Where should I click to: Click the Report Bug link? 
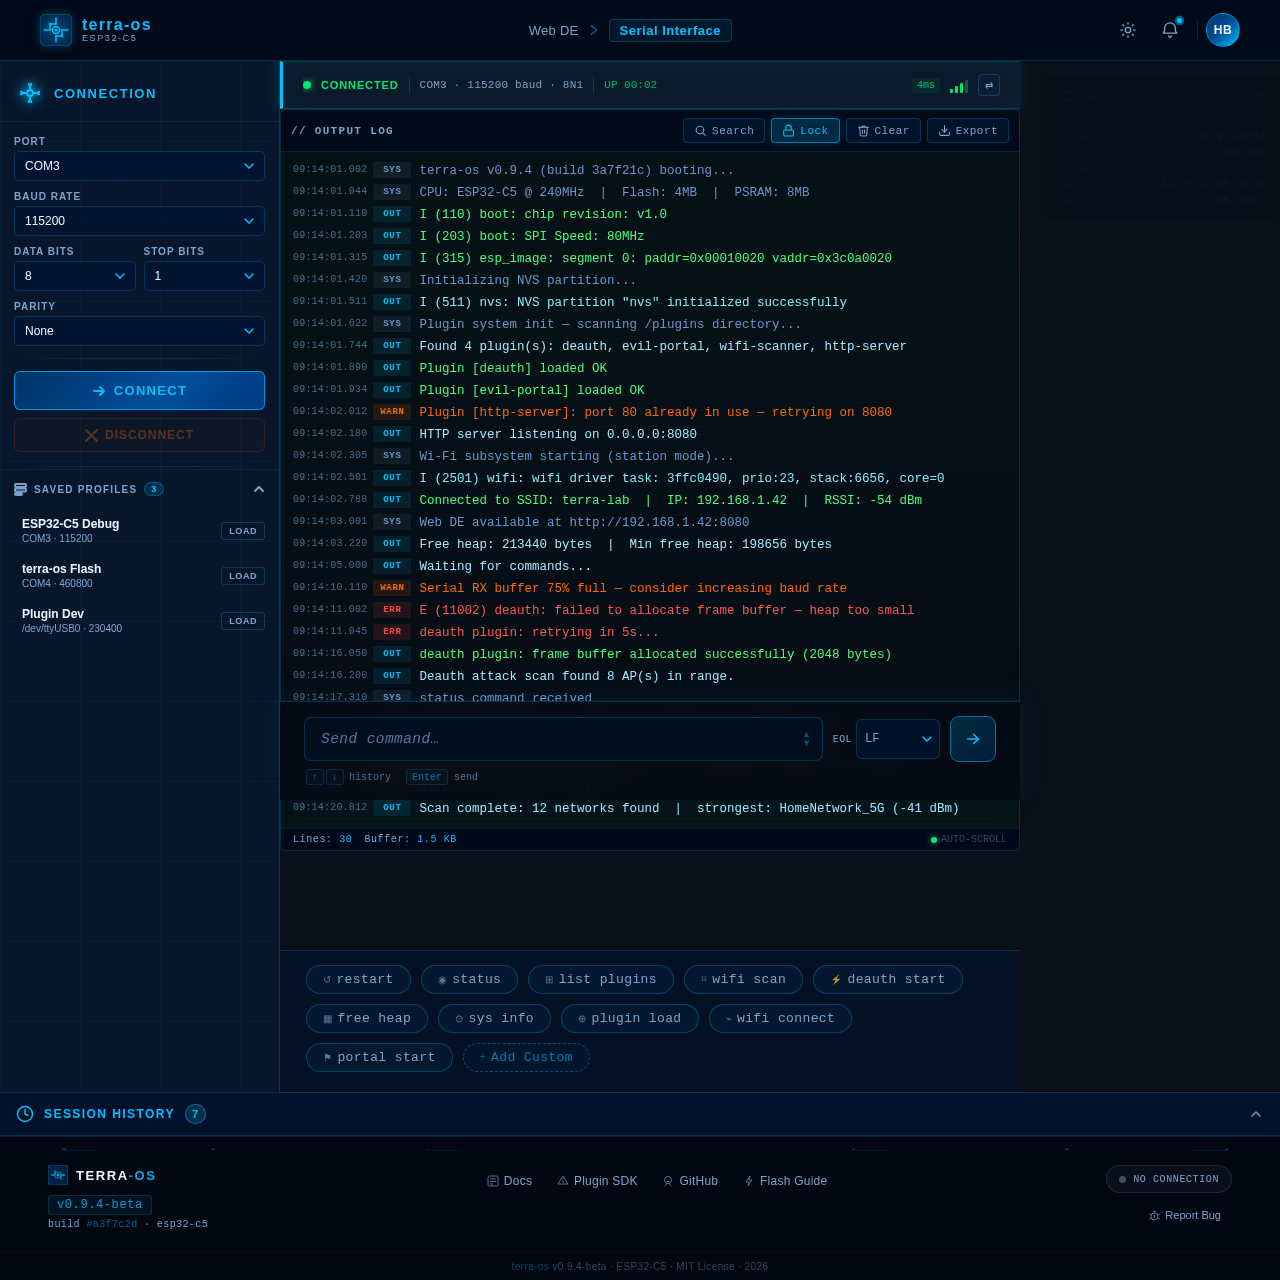pyautogui.click(x=1185, y=1215)
